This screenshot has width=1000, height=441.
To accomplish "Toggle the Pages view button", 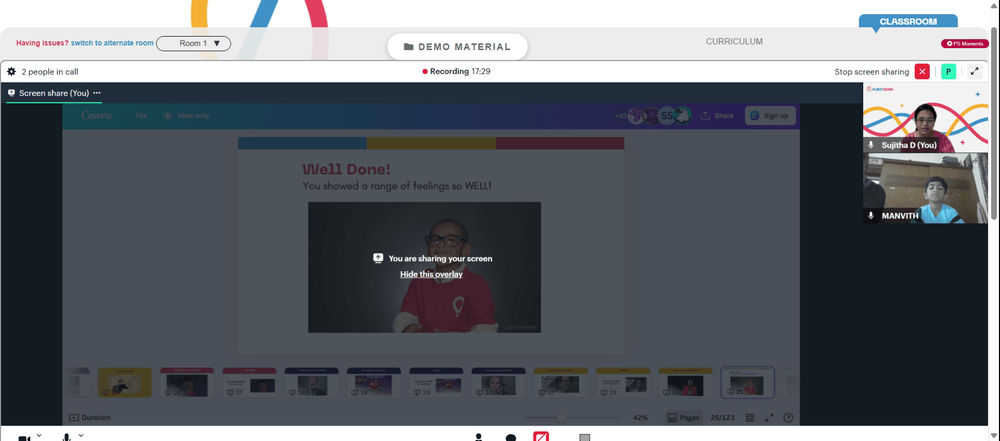I will pos(683,417).
